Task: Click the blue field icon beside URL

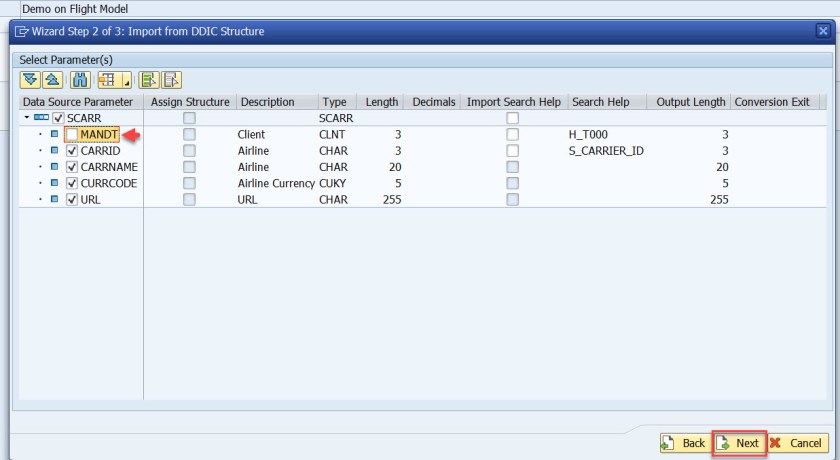Action: (54, 199)
